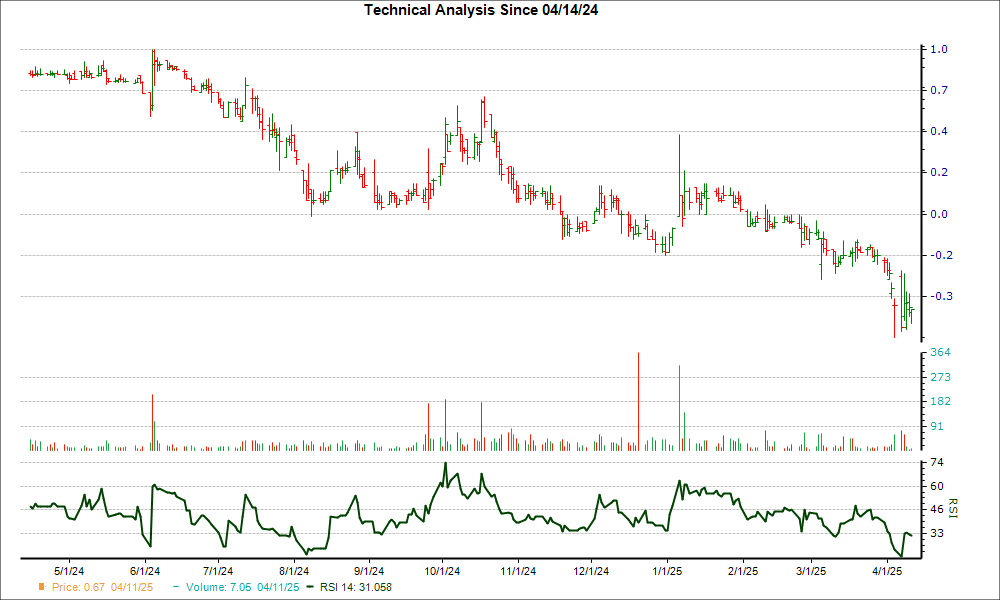Click the dark green RSI 14 legend dash
This screenshot has height=600, width=1000.
(x=311, y=587)
